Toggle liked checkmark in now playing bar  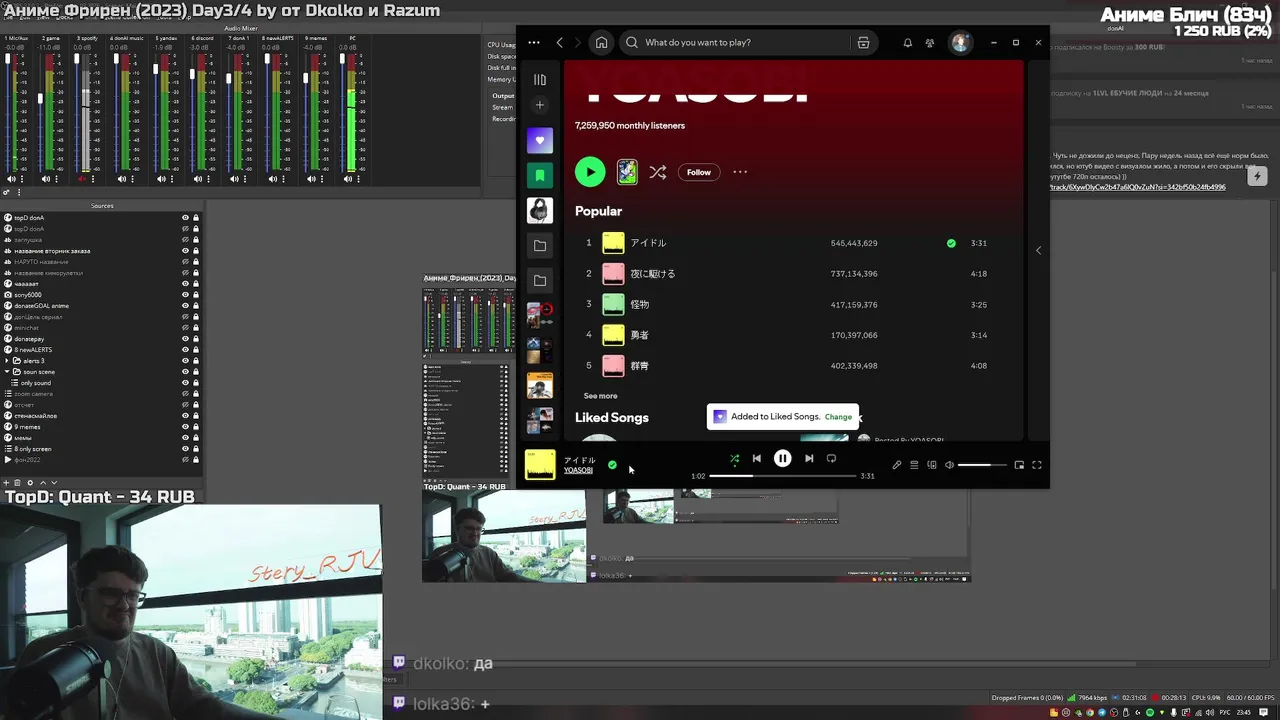pos(612,465)
